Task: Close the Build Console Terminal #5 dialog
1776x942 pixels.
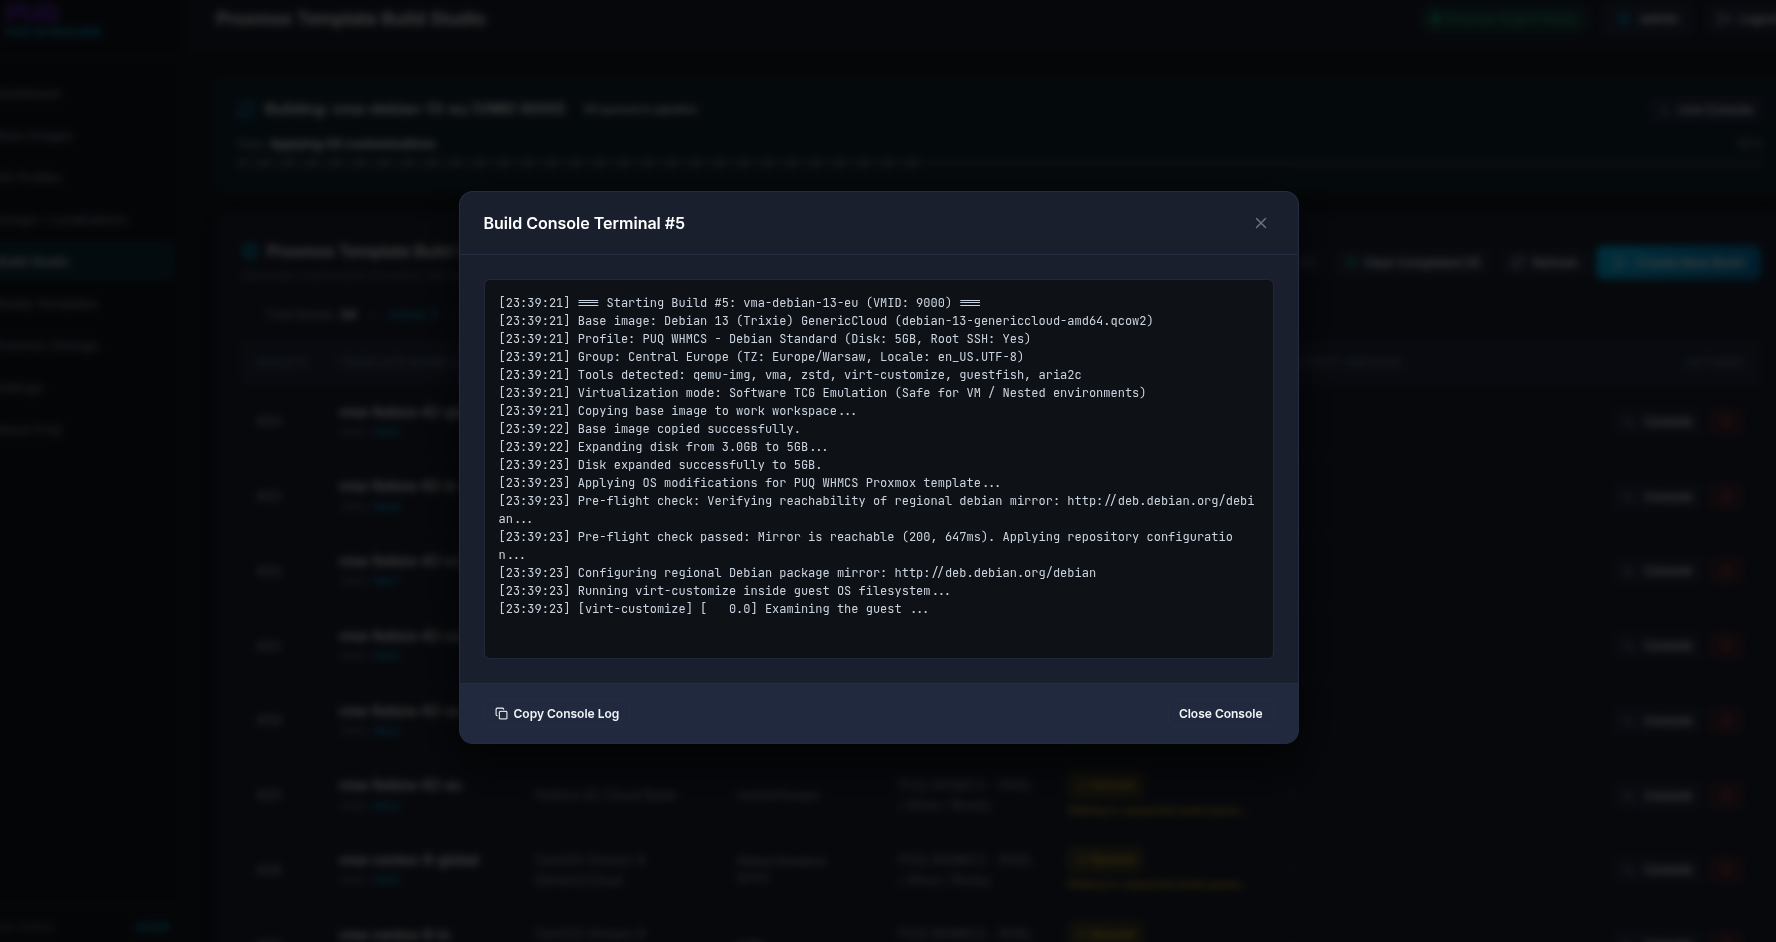Action: point(1260,223)
